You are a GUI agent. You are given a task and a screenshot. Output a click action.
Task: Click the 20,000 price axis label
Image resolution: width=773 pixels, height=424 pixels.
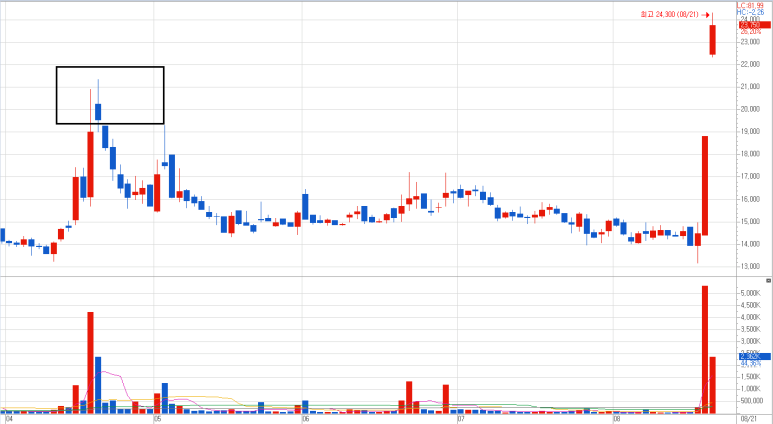750,109
